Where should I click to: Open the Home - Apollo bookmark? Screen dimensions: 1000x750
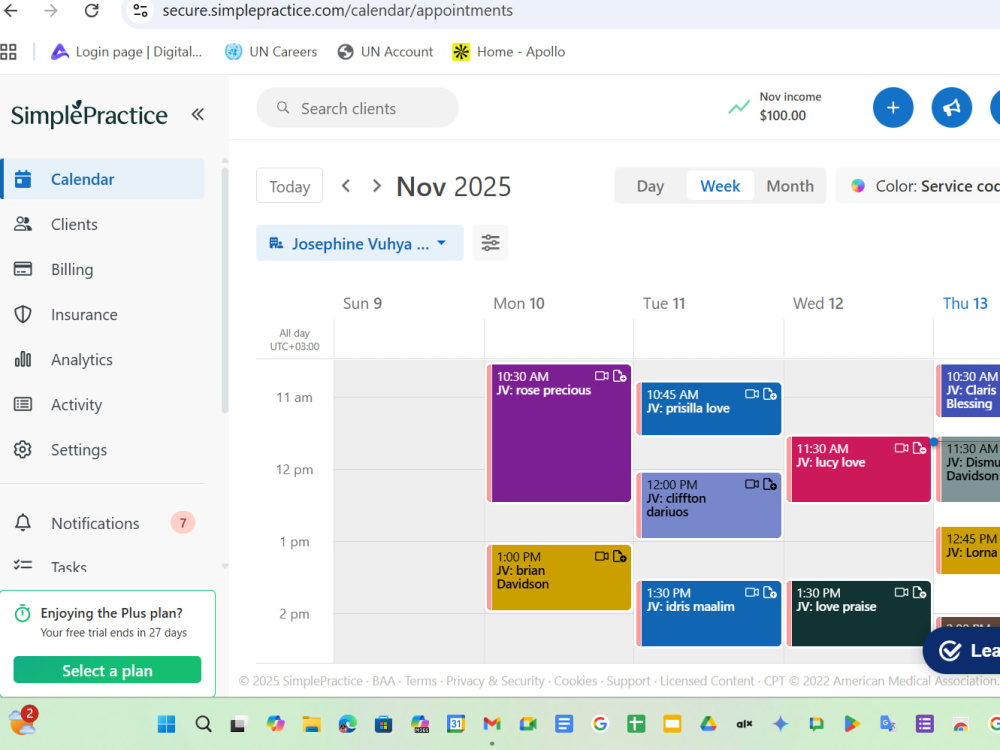tap(508, 52)
